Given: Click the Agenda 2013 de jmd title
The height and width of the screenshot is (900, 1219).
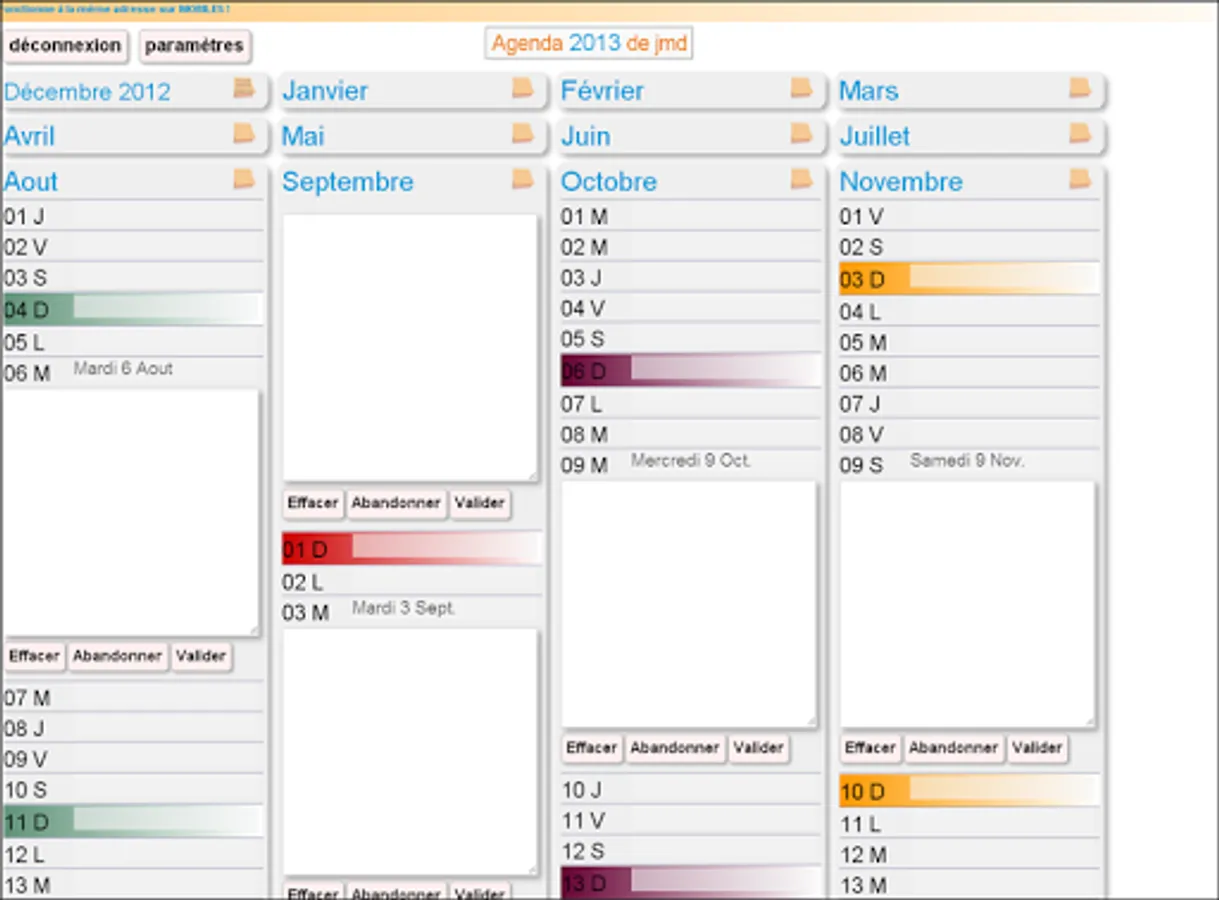Looking at the screenshot, I should pos(589,44).
